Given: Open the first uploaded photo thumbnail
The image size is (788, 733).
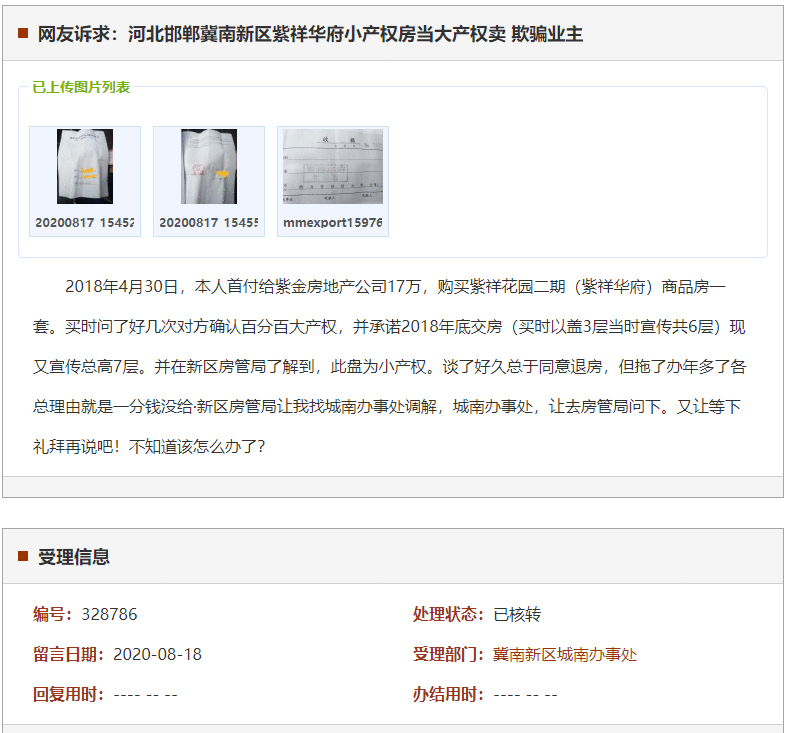Looking at the screenshot, I should tap(85, 166).
